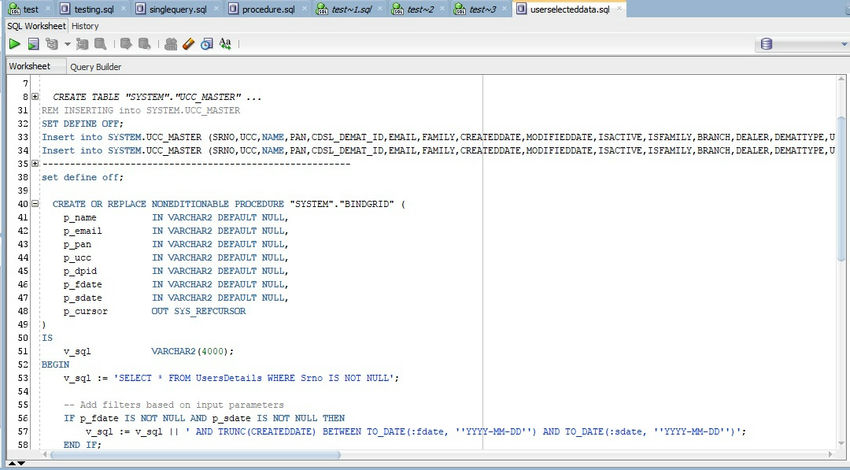Image resolution: width=850 pixels, height=470 pixels.
Task: Click the Commit icon
Action: tap(126, 44)
